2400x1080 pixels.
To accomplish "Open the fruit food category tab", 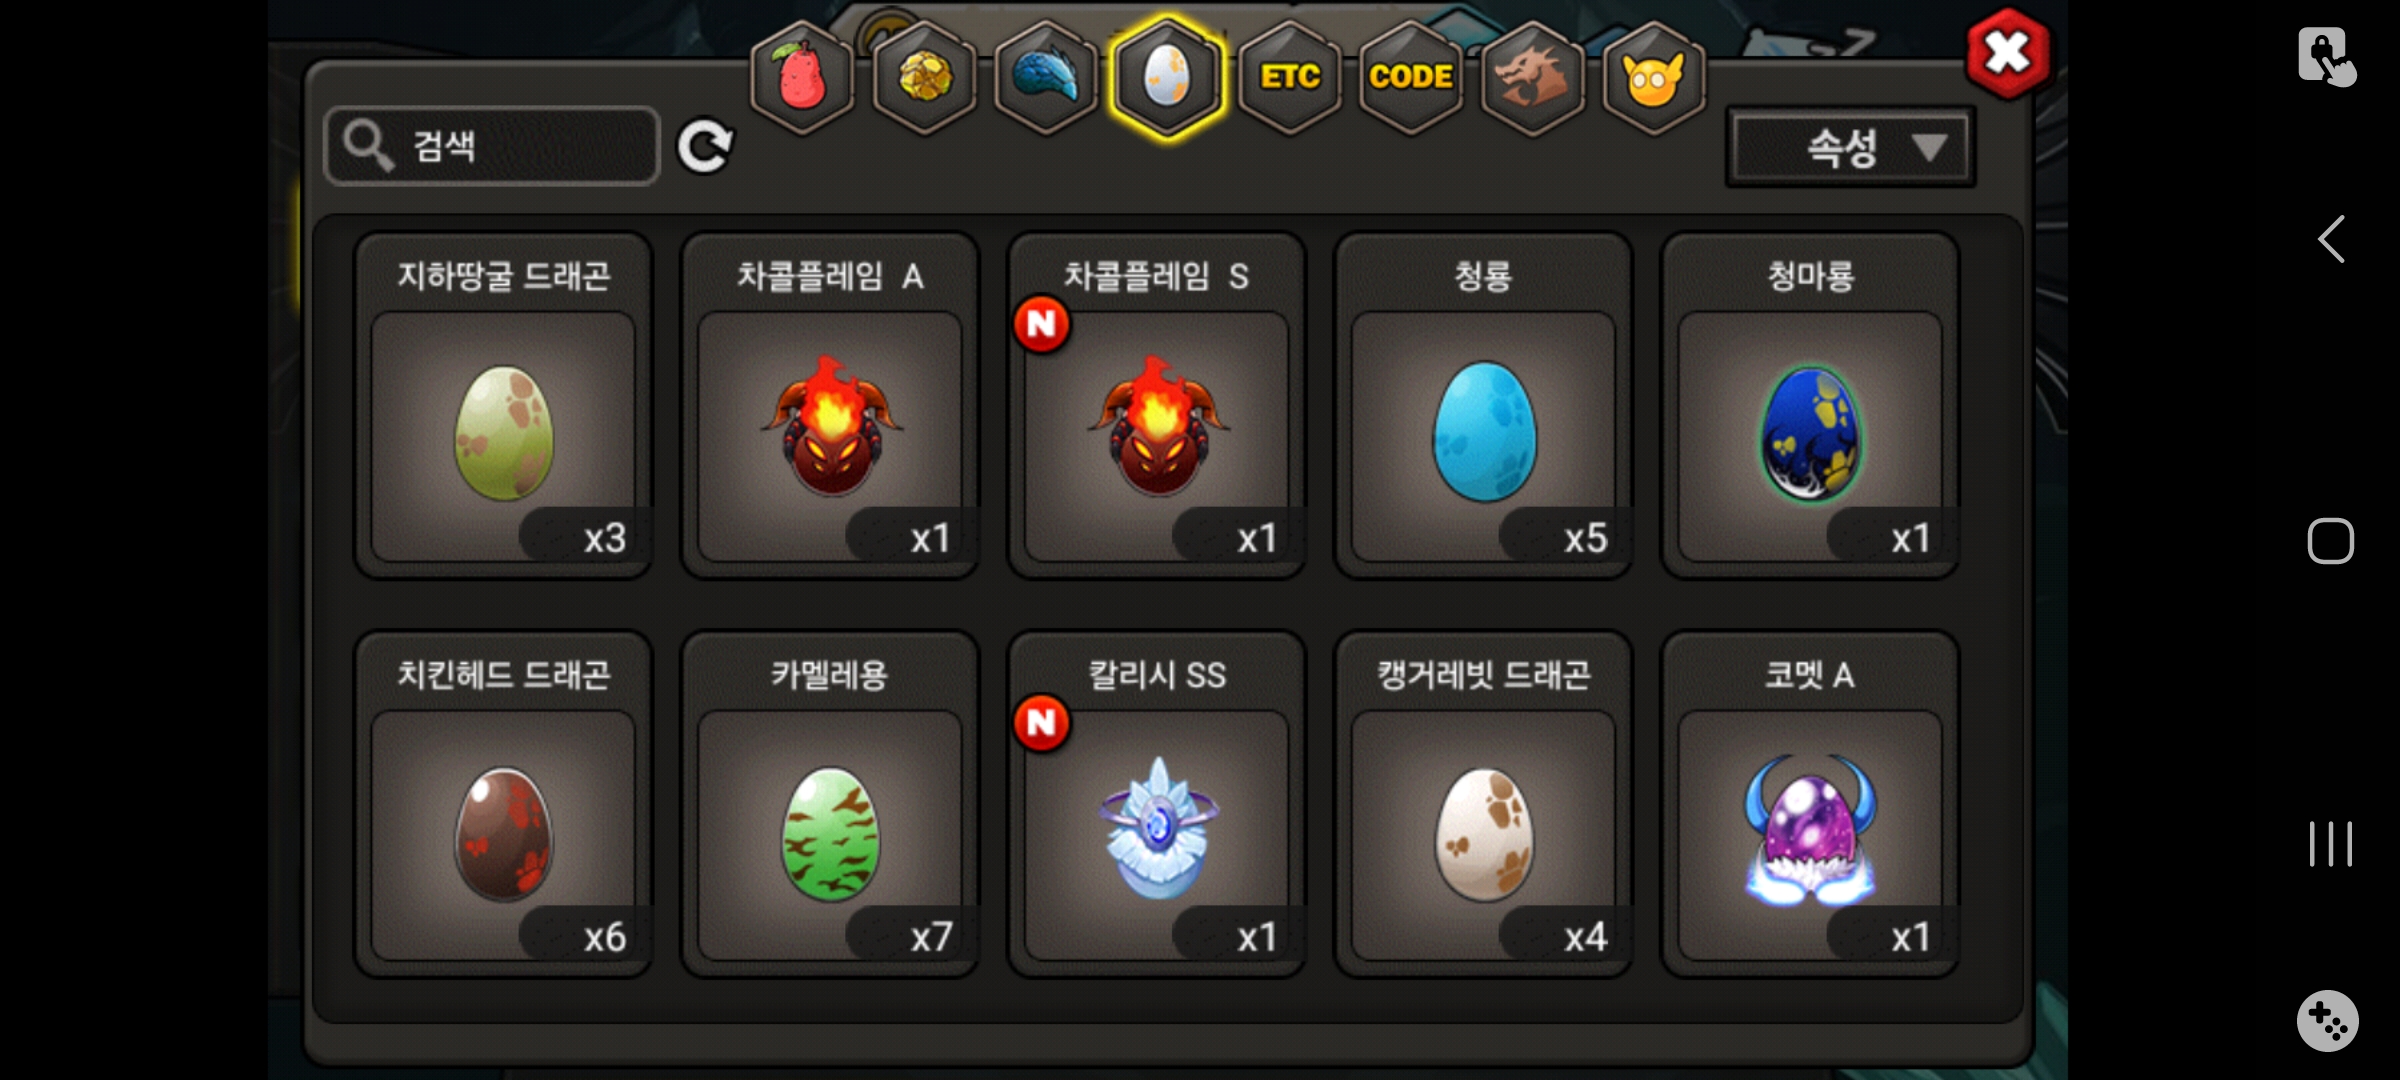I will click(x=803, y=78).
